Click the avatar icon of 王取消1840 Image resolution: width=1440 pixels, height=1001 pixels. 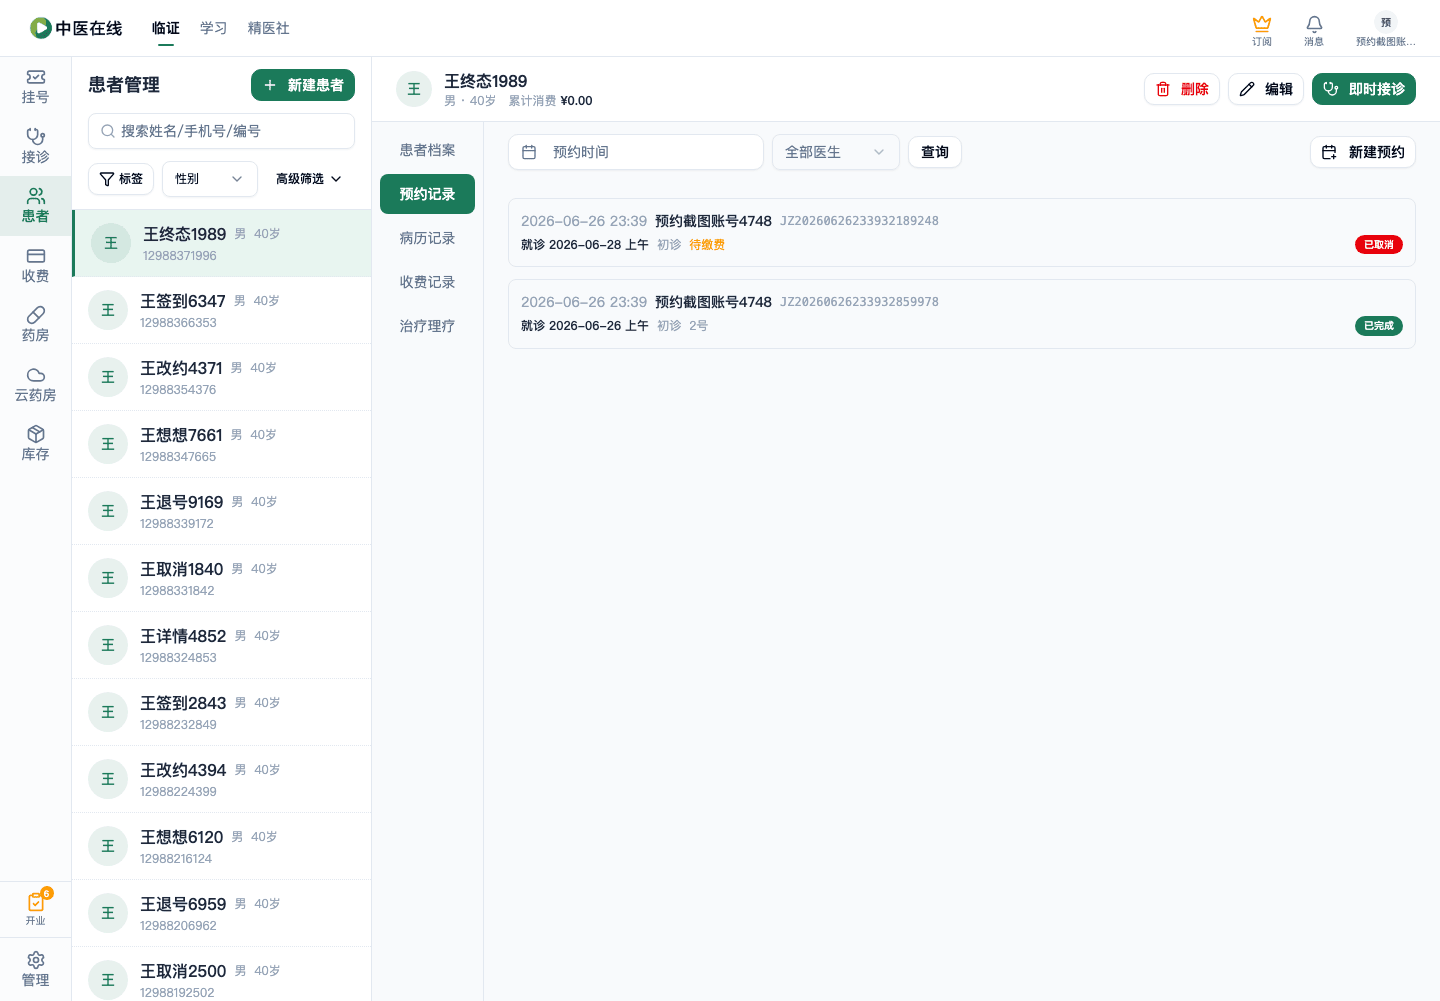point(108,578)
